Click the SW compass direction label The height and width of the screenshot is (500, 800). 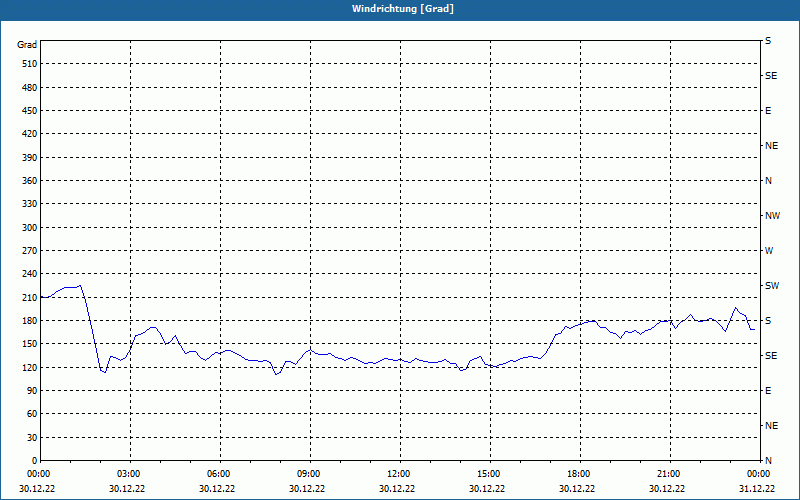tap(772, 286)
